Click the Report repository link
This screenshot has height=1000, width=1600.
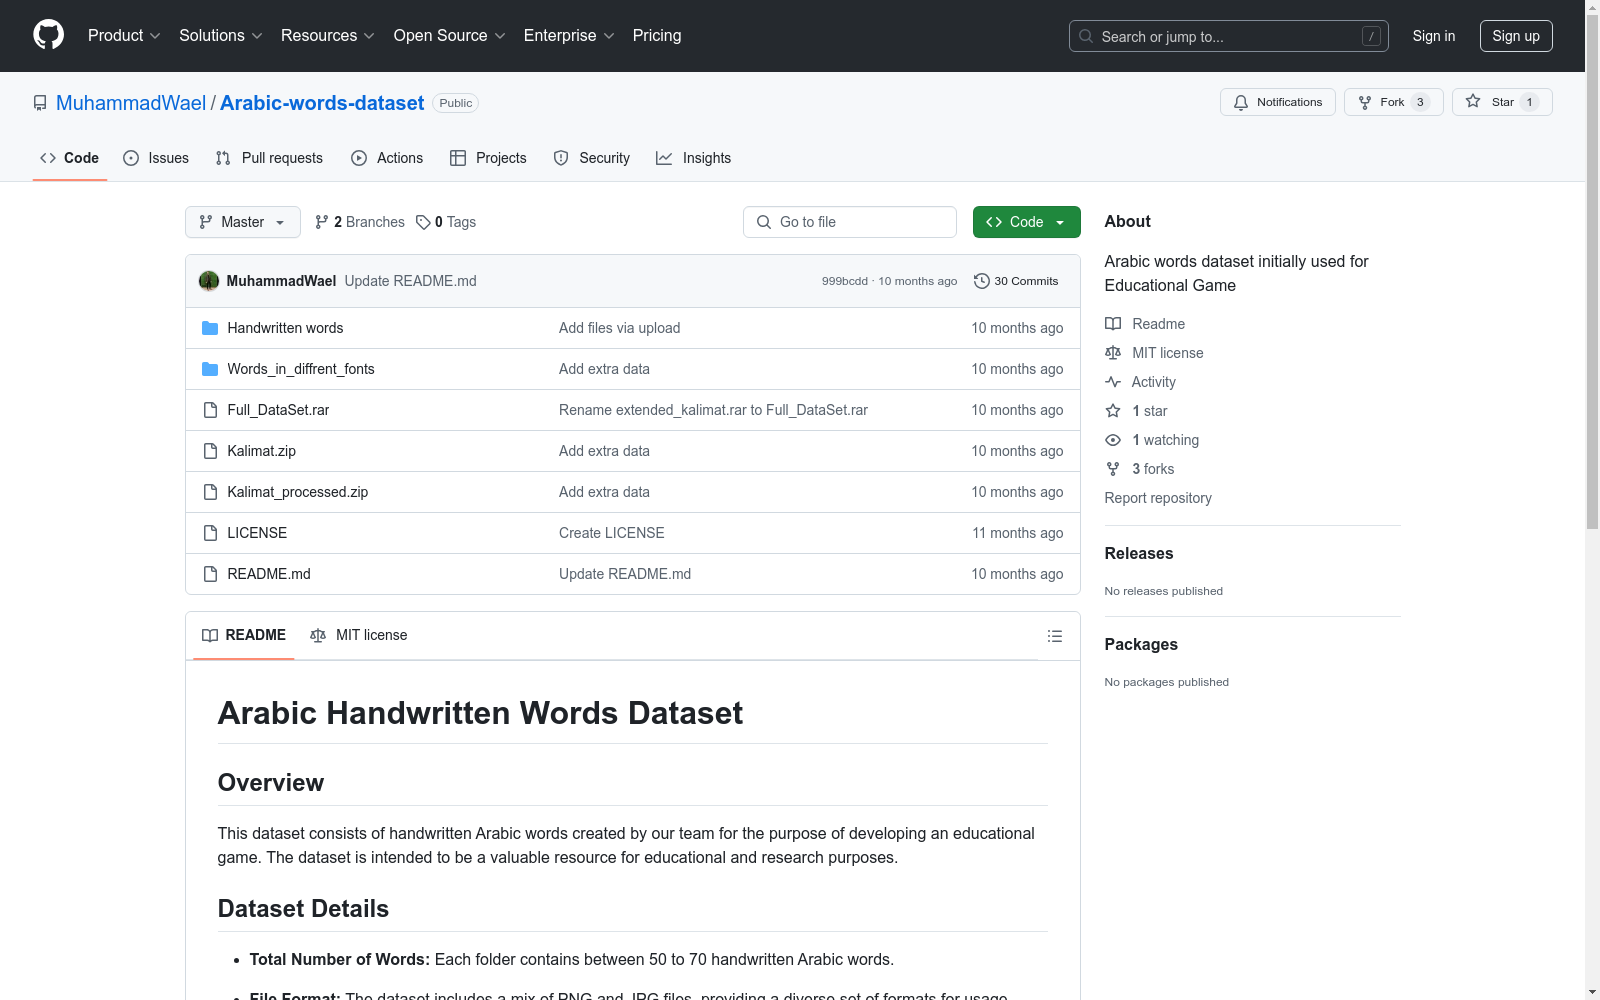[x=1158, y=498]
